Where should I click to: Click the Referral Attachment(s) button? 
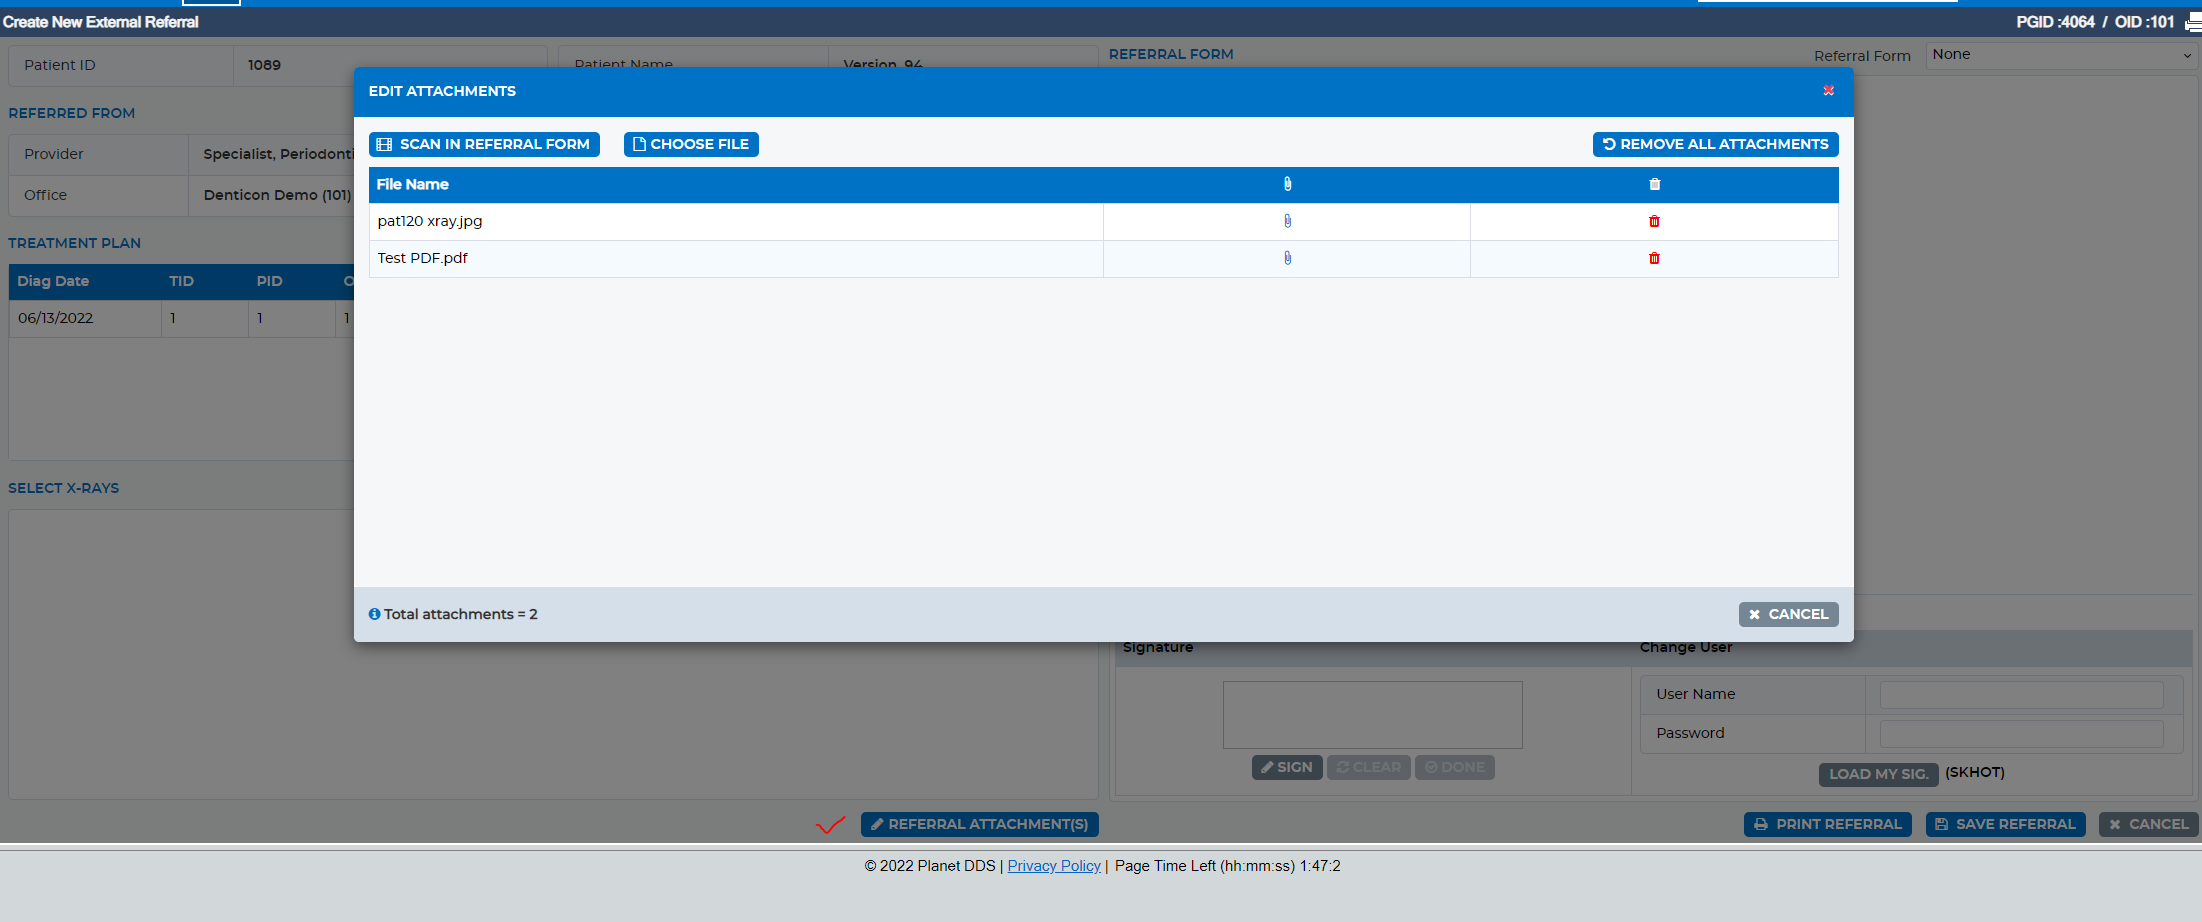tap(979, 824)
